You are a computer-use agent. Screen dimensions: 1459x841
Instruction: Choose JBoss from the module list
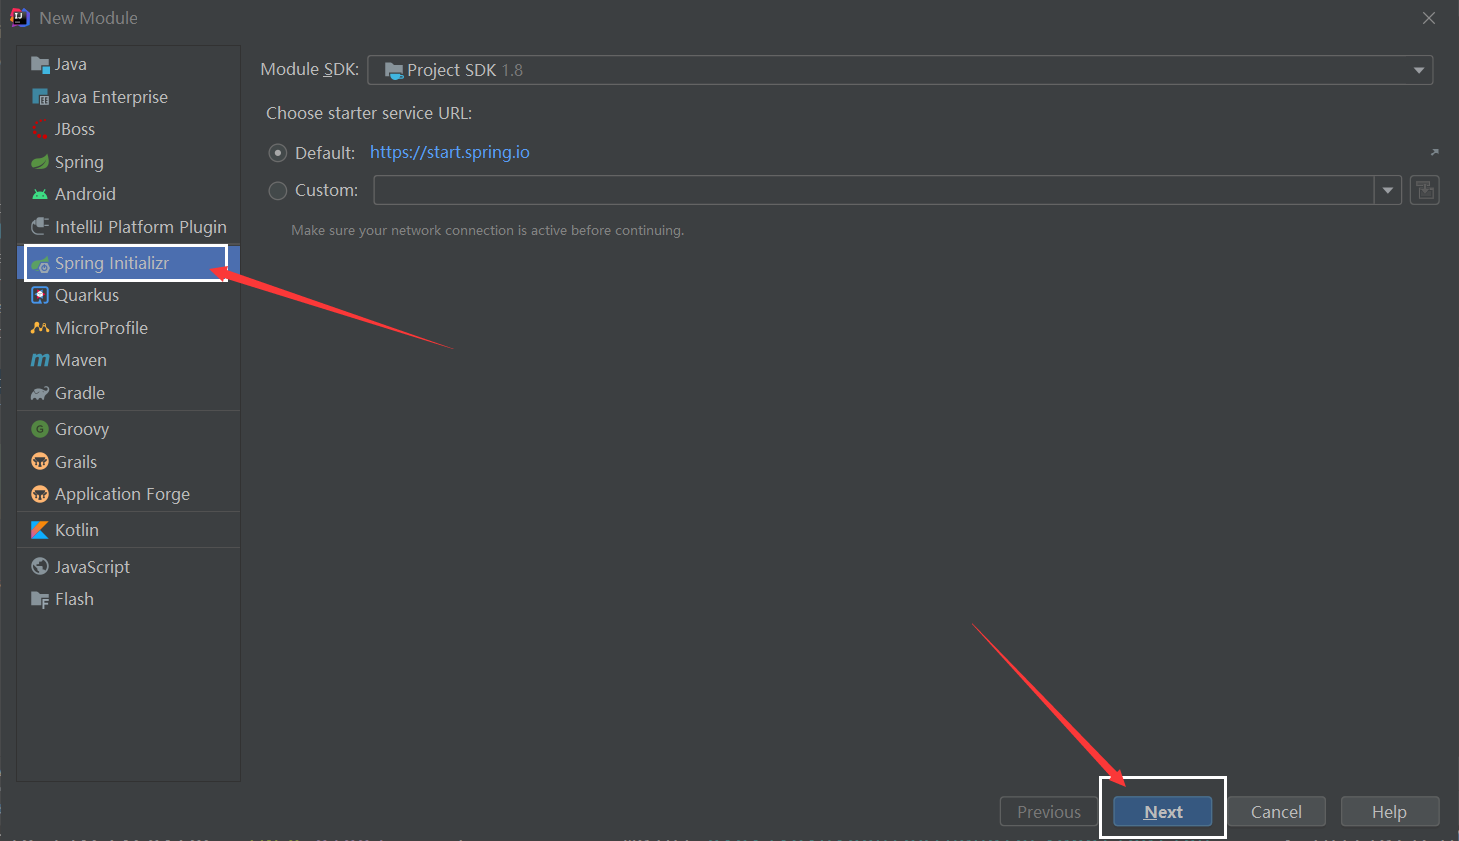pyautogui.click(x=129, y=129)
